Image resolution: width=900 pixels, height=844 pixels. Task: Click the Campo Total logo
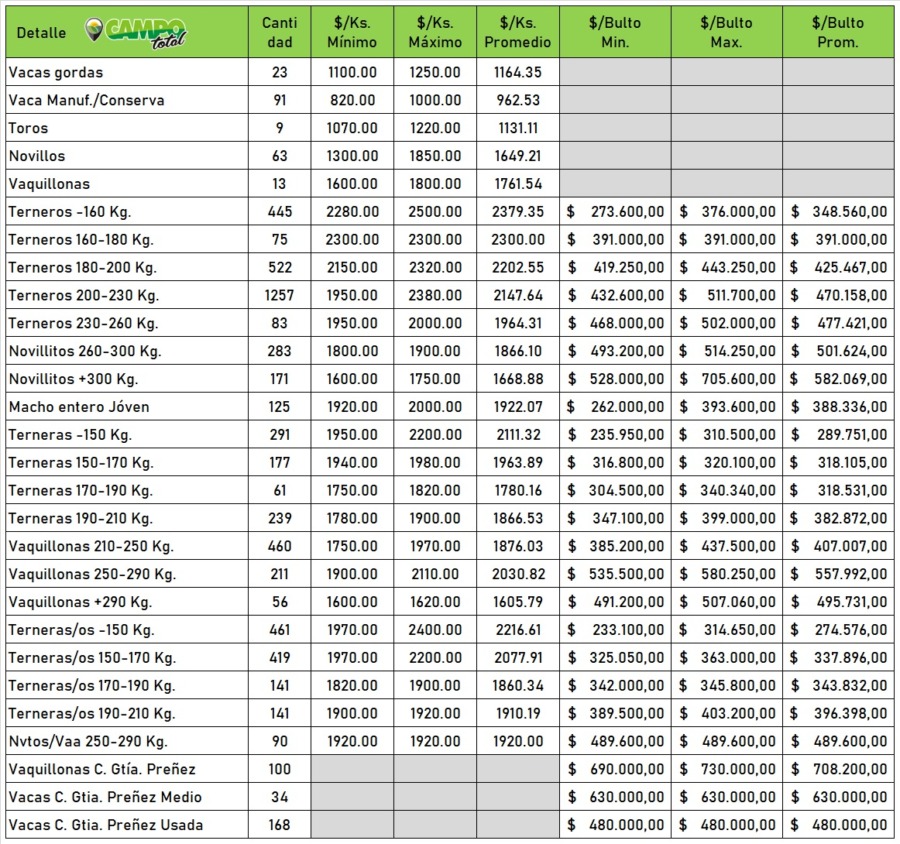click(135, 32)
